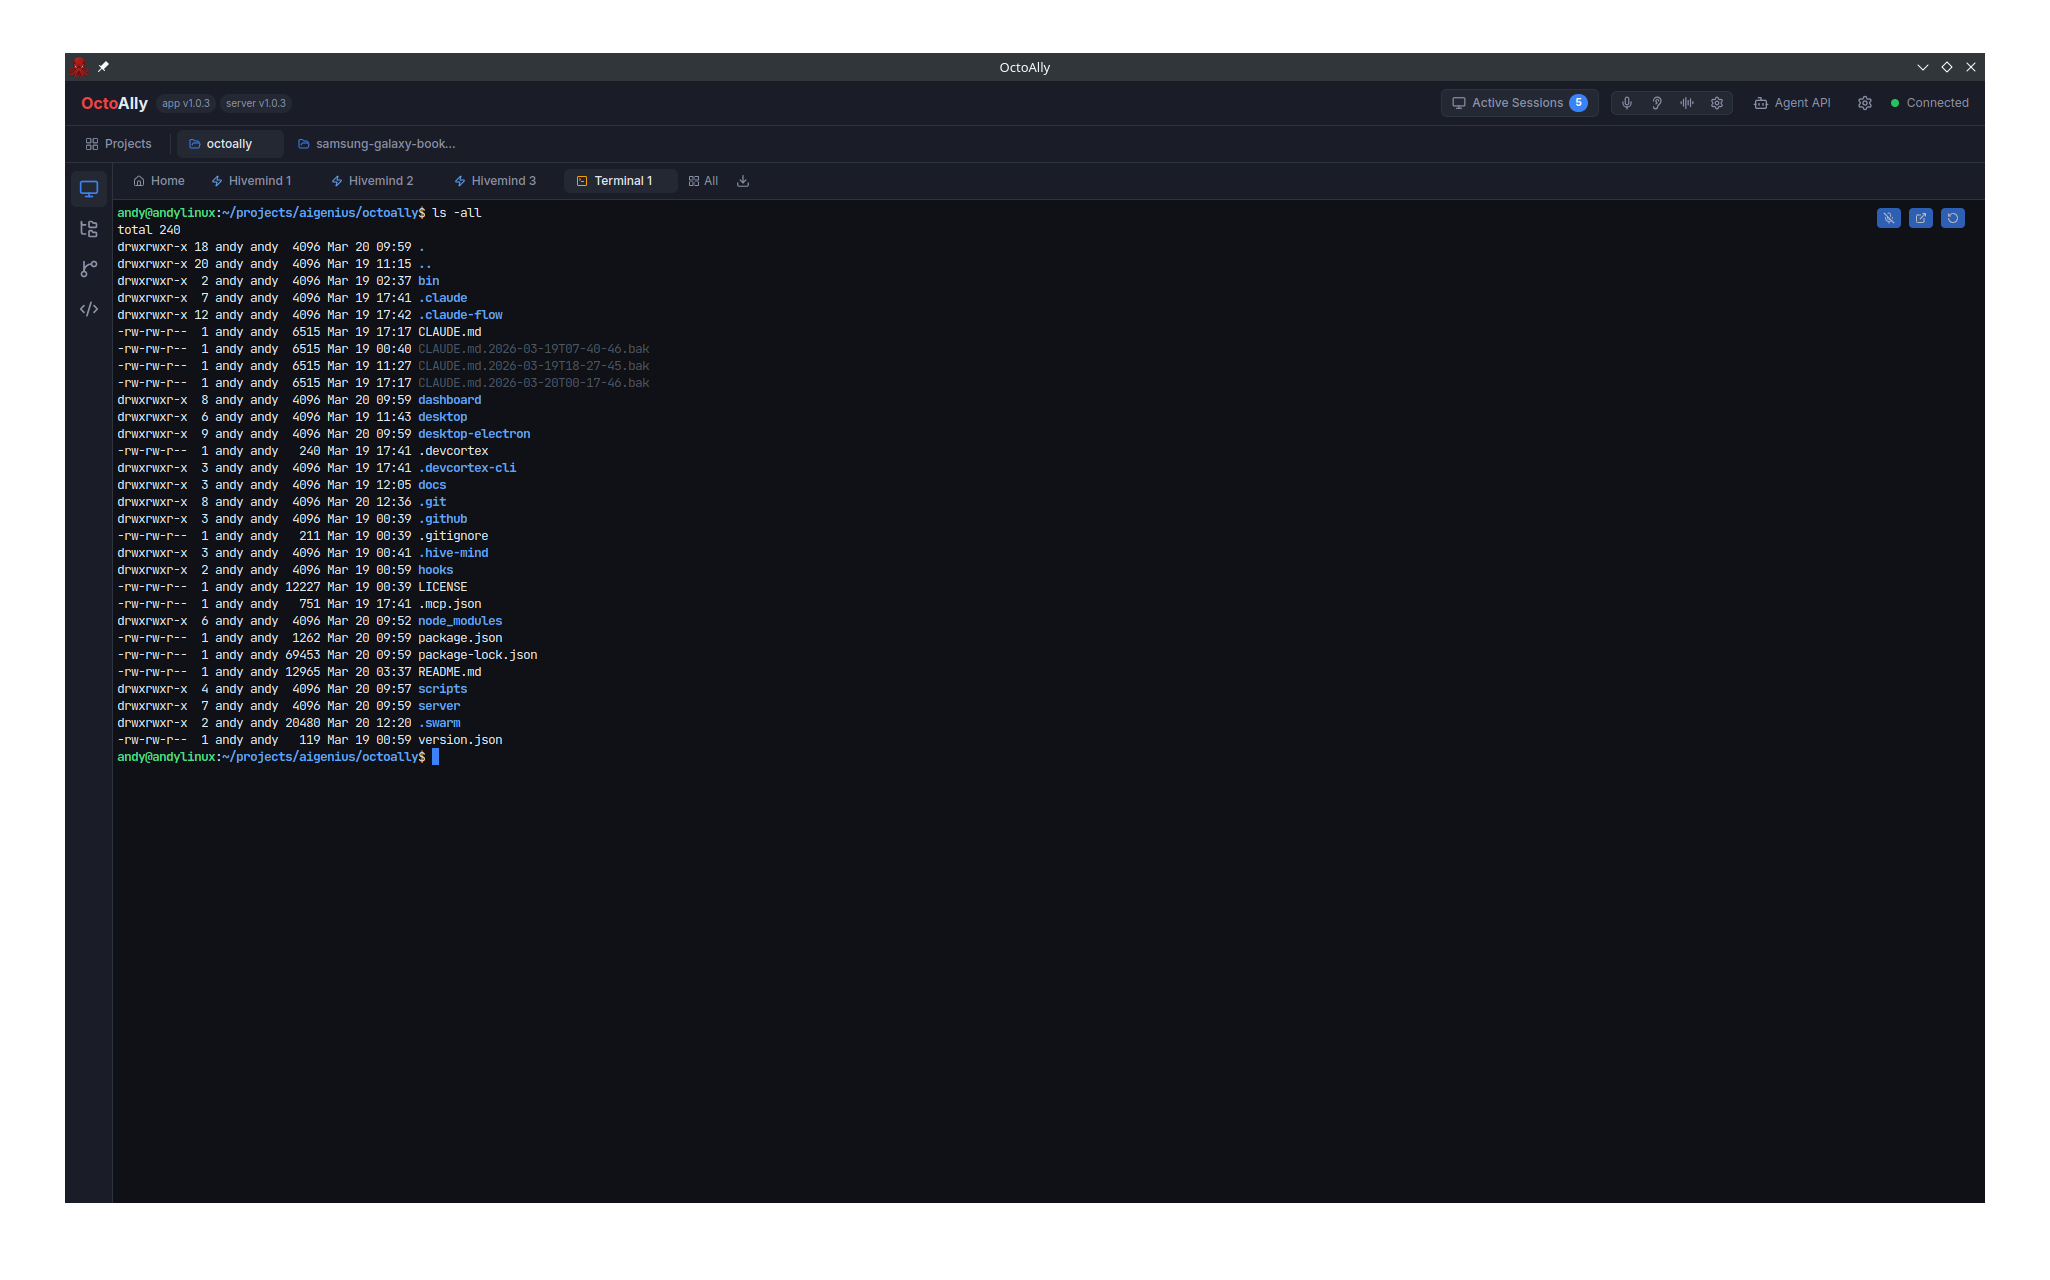Click the microphone icon in the header
Image resolution: width=2050 pixels, height=1280 pixels.
click(1627, 102)
